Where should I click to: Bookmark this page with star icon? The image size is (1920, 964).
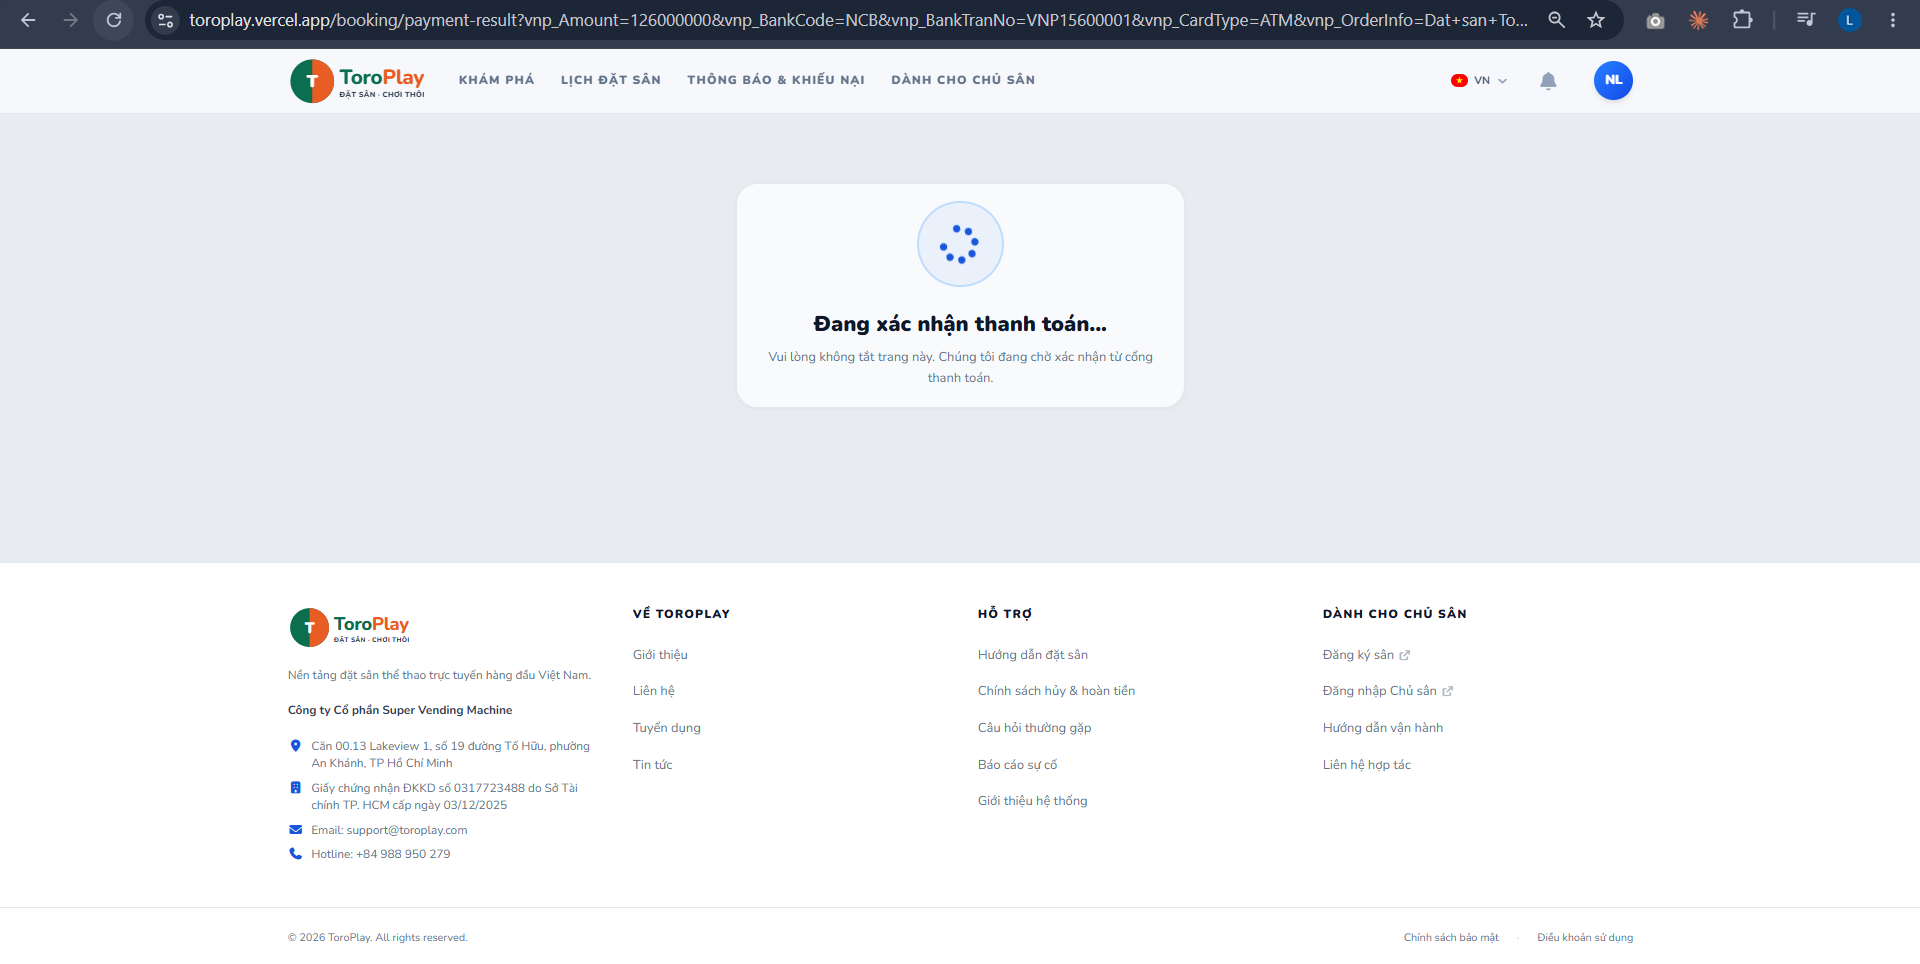(x=1596, y=20)
